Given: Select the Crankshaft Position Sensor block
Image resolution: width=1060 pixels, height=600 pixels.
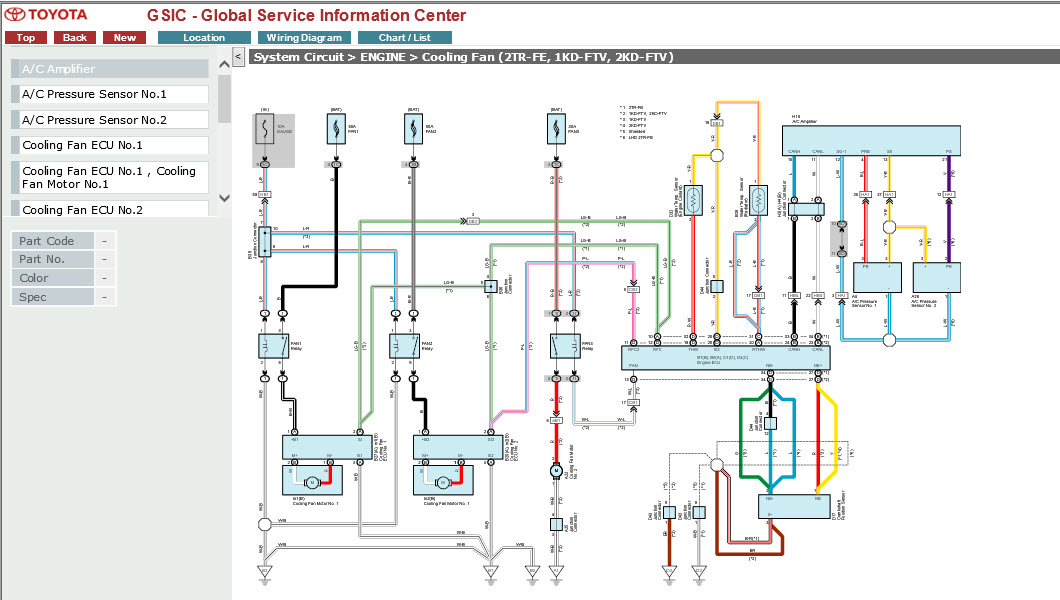Looking at the screenshot, I should pyautogui.click(x=794, y=507).
